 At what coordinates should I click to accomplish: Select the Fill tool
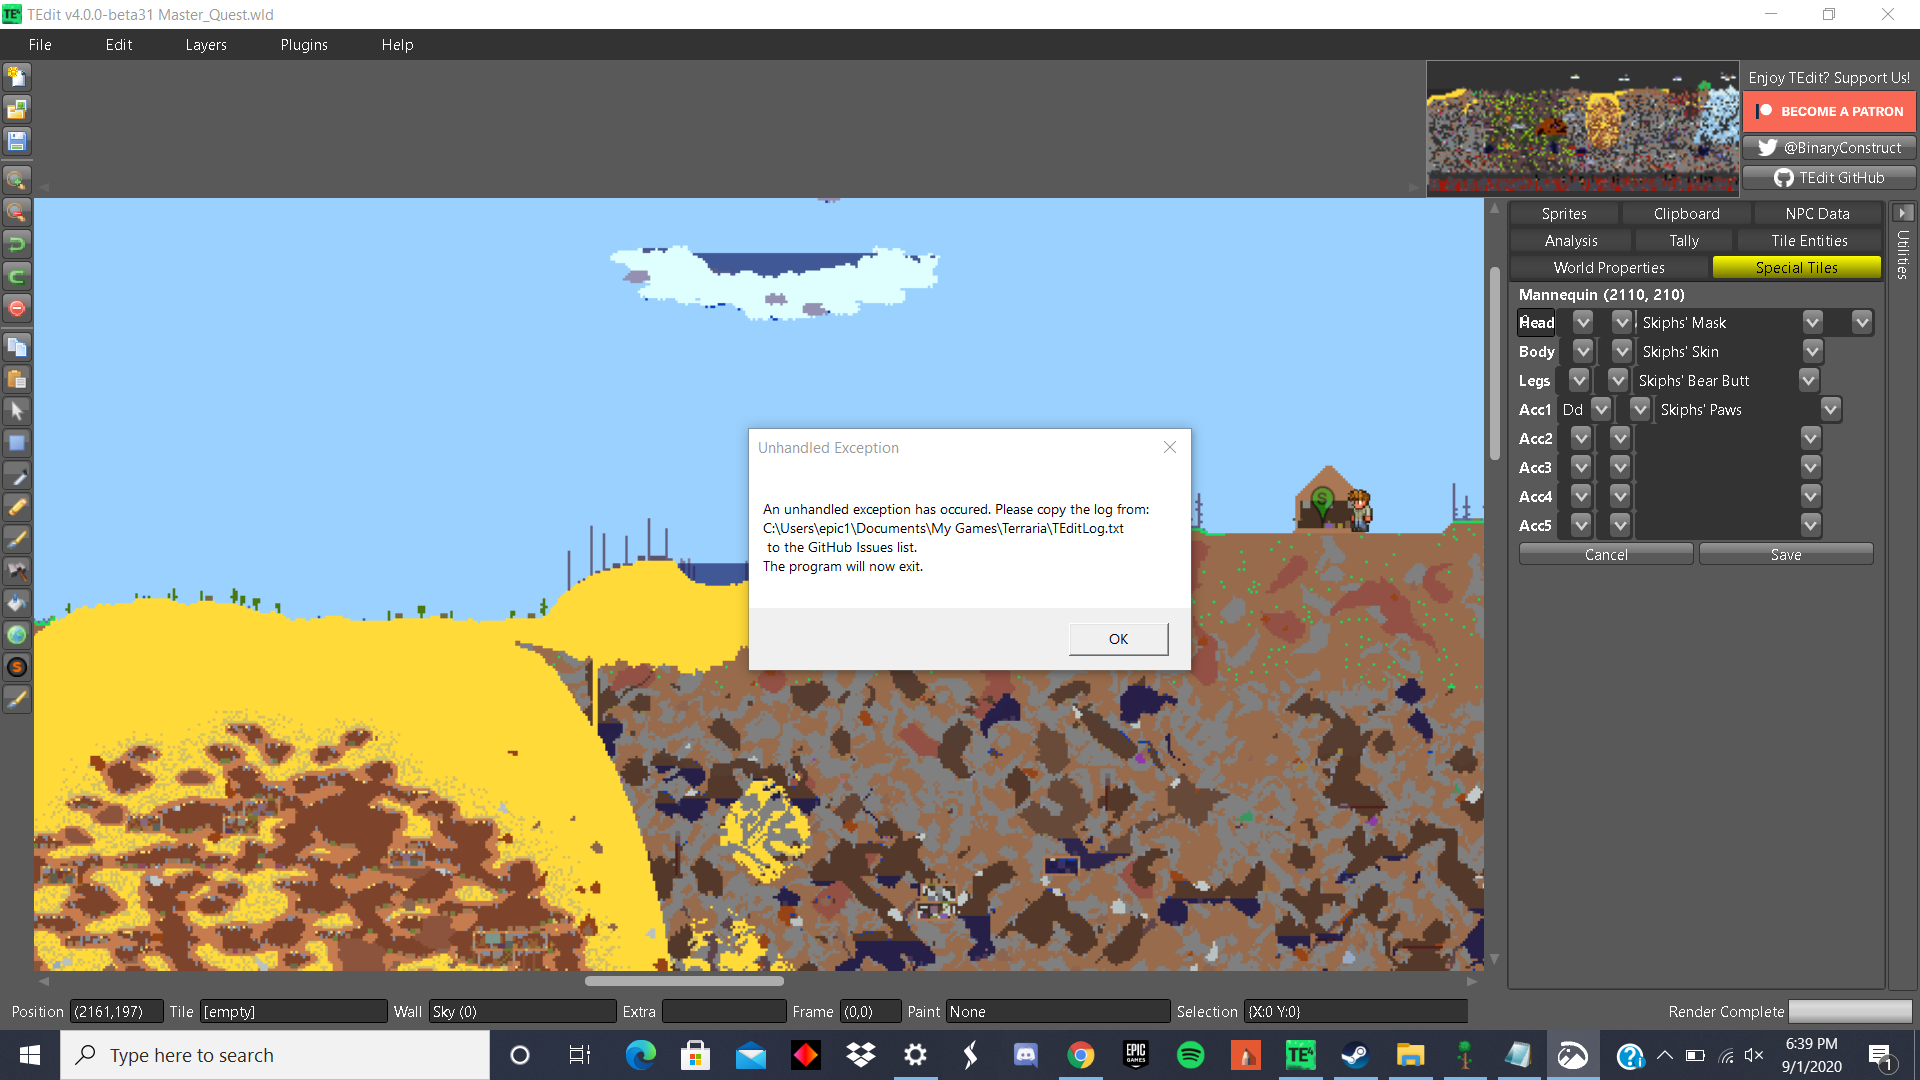16,603
